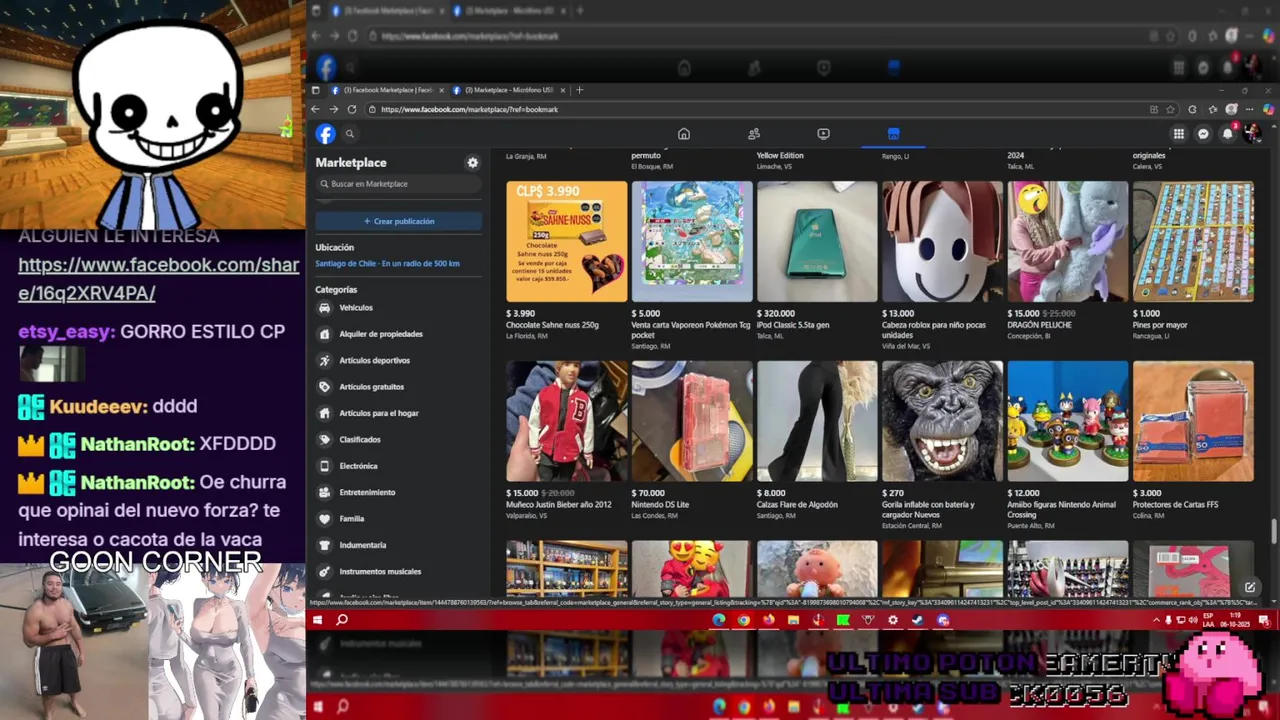This screenshot has height=720, width=1280.
Task: Click the Crear publicación button
Action: tap(399, 221)
